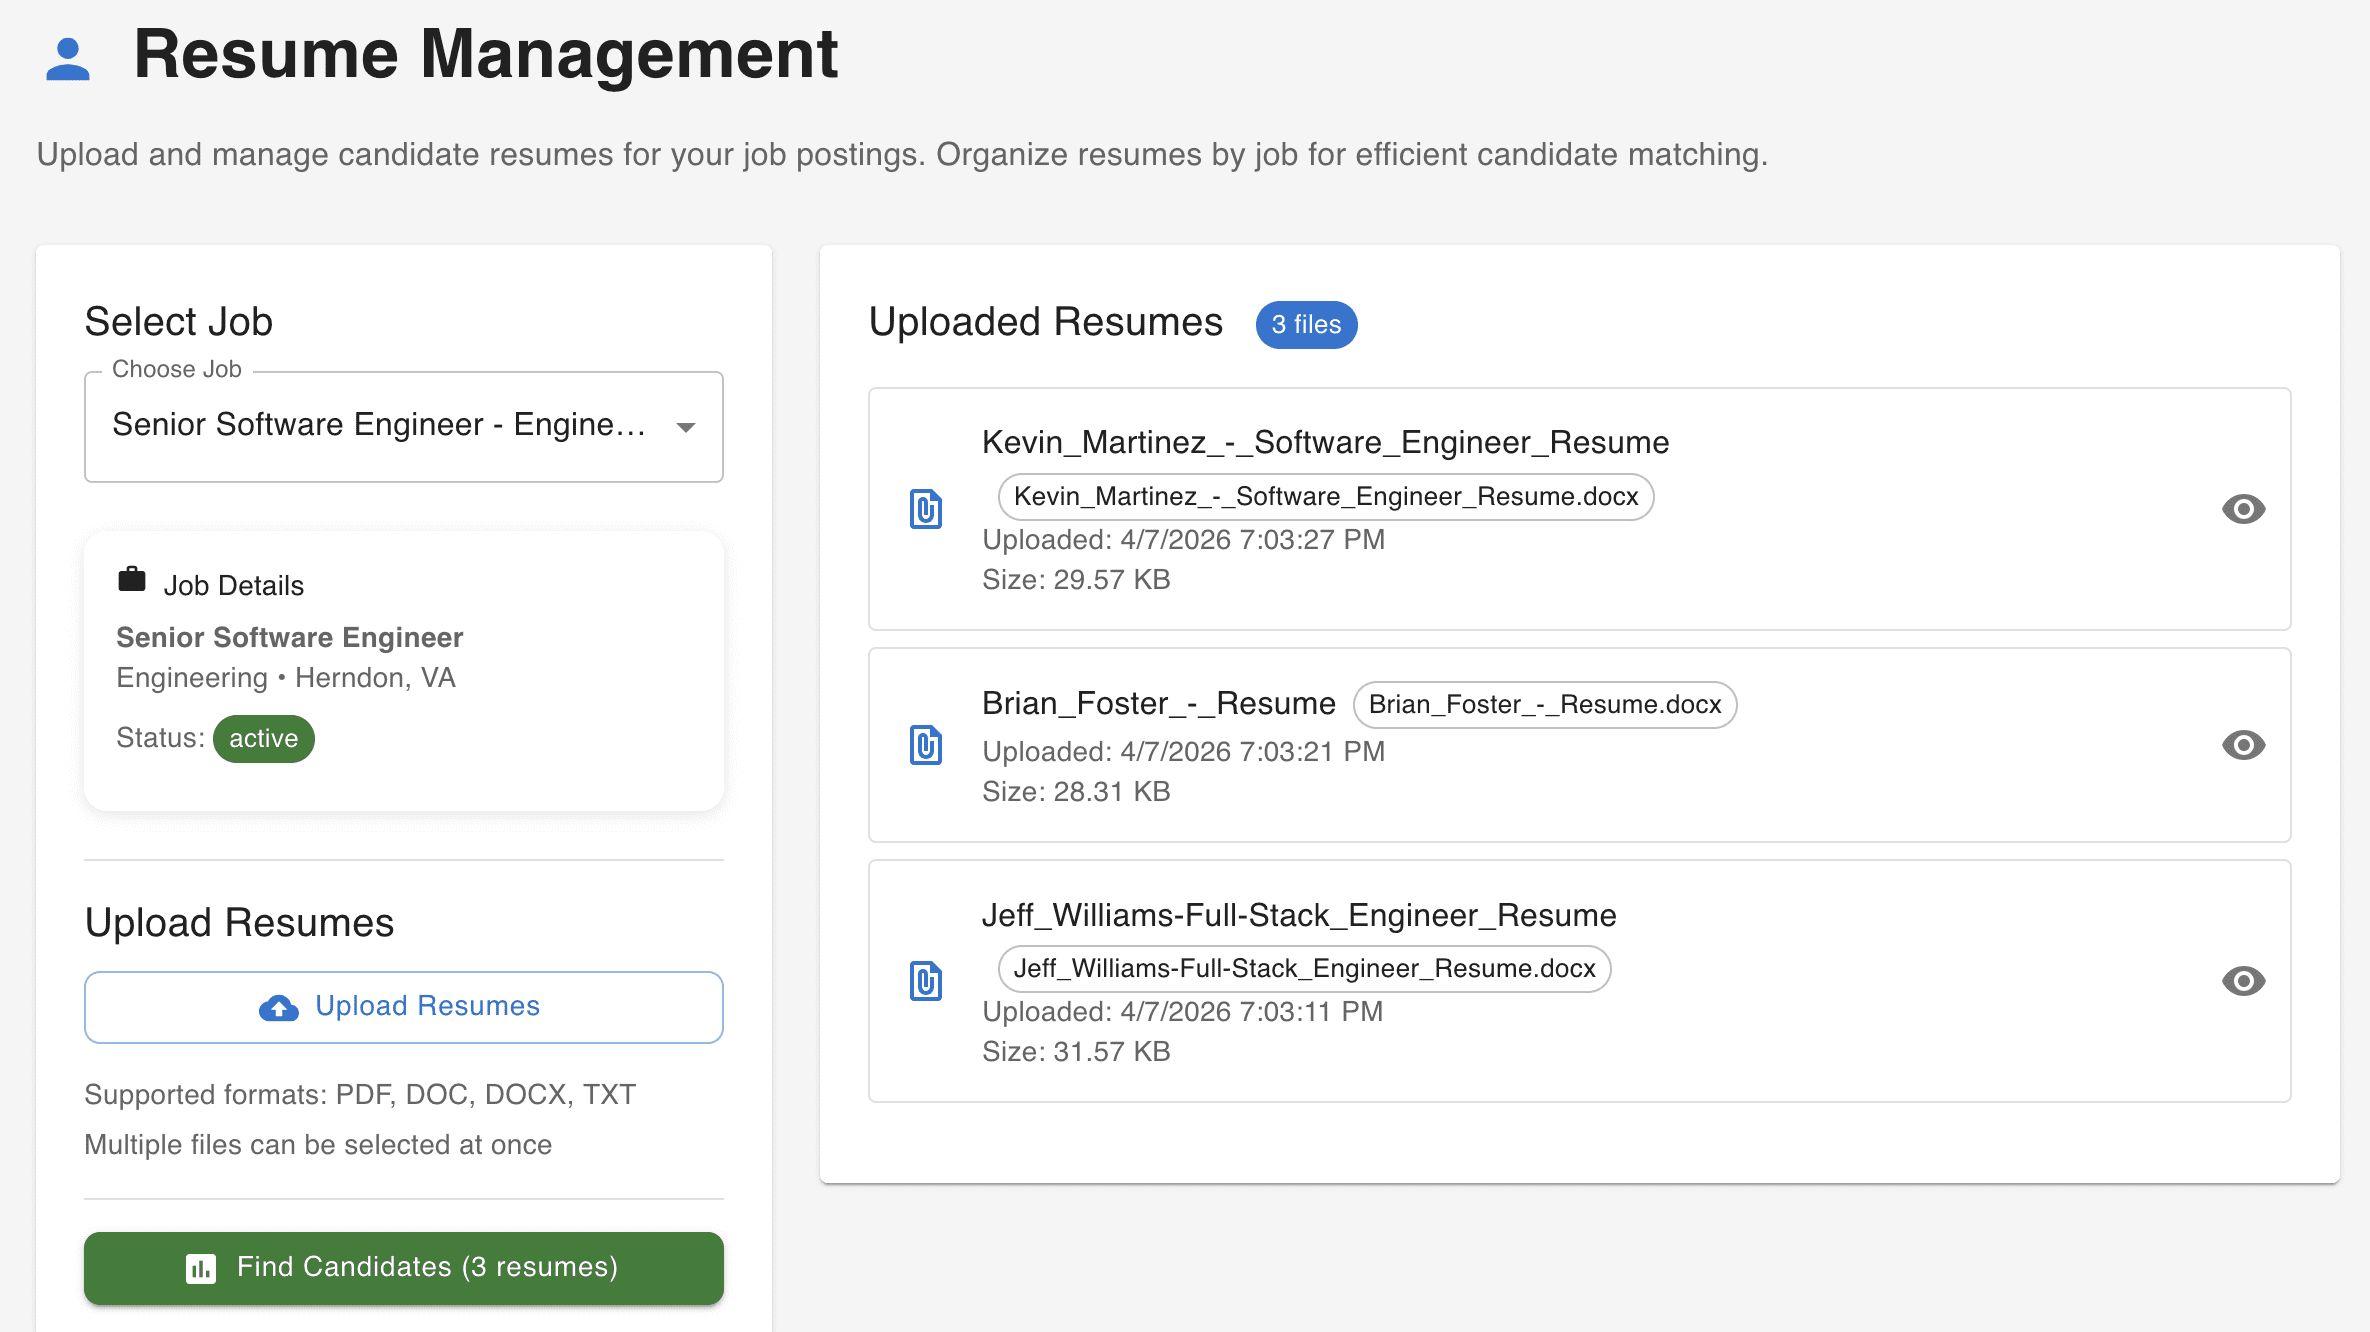Click 'Uploaded: 4/7/2026 7:03:27 PM' text
This screenshot has width=2370, height=1332.
click(1184, 540)
